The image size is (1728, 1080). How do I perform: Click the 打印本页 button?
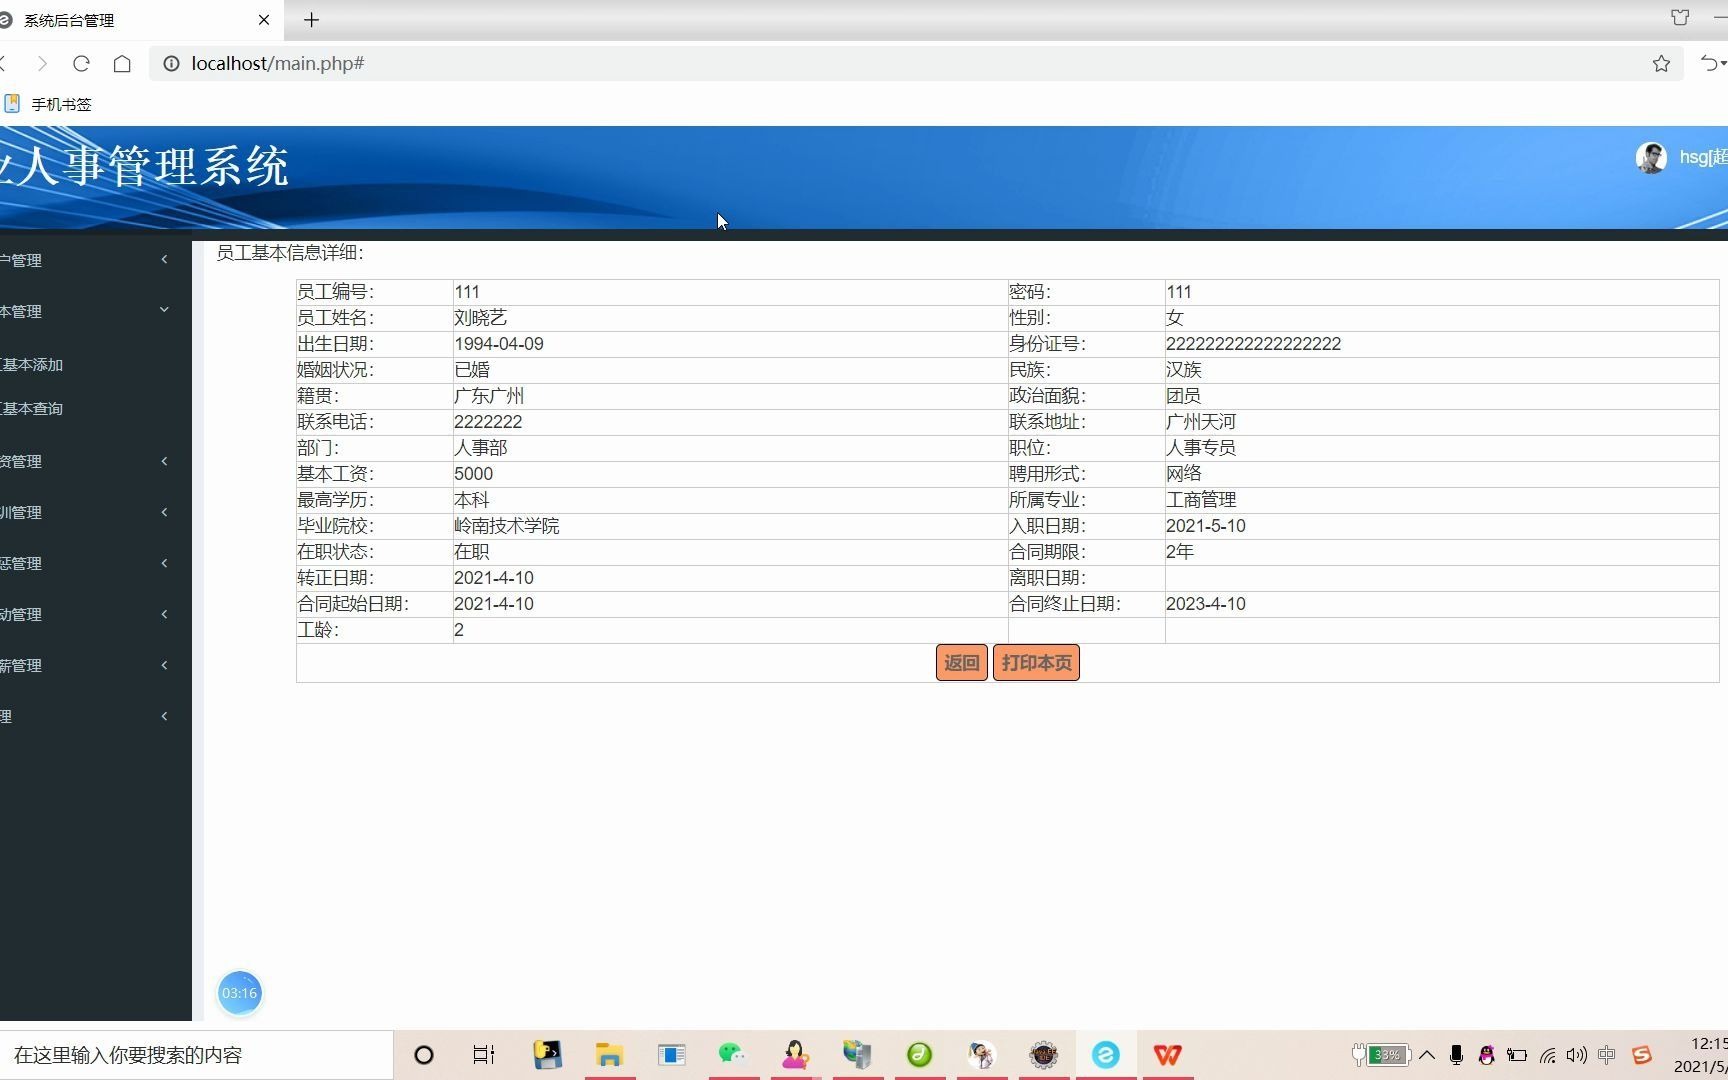click(1035, 662)
